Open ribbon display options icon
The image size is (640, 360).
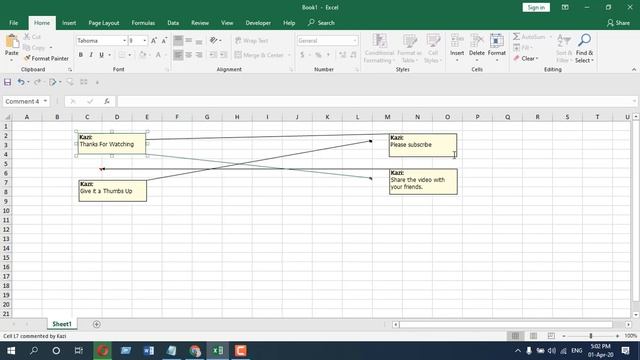pyautogui.click(x=565, y=7)
